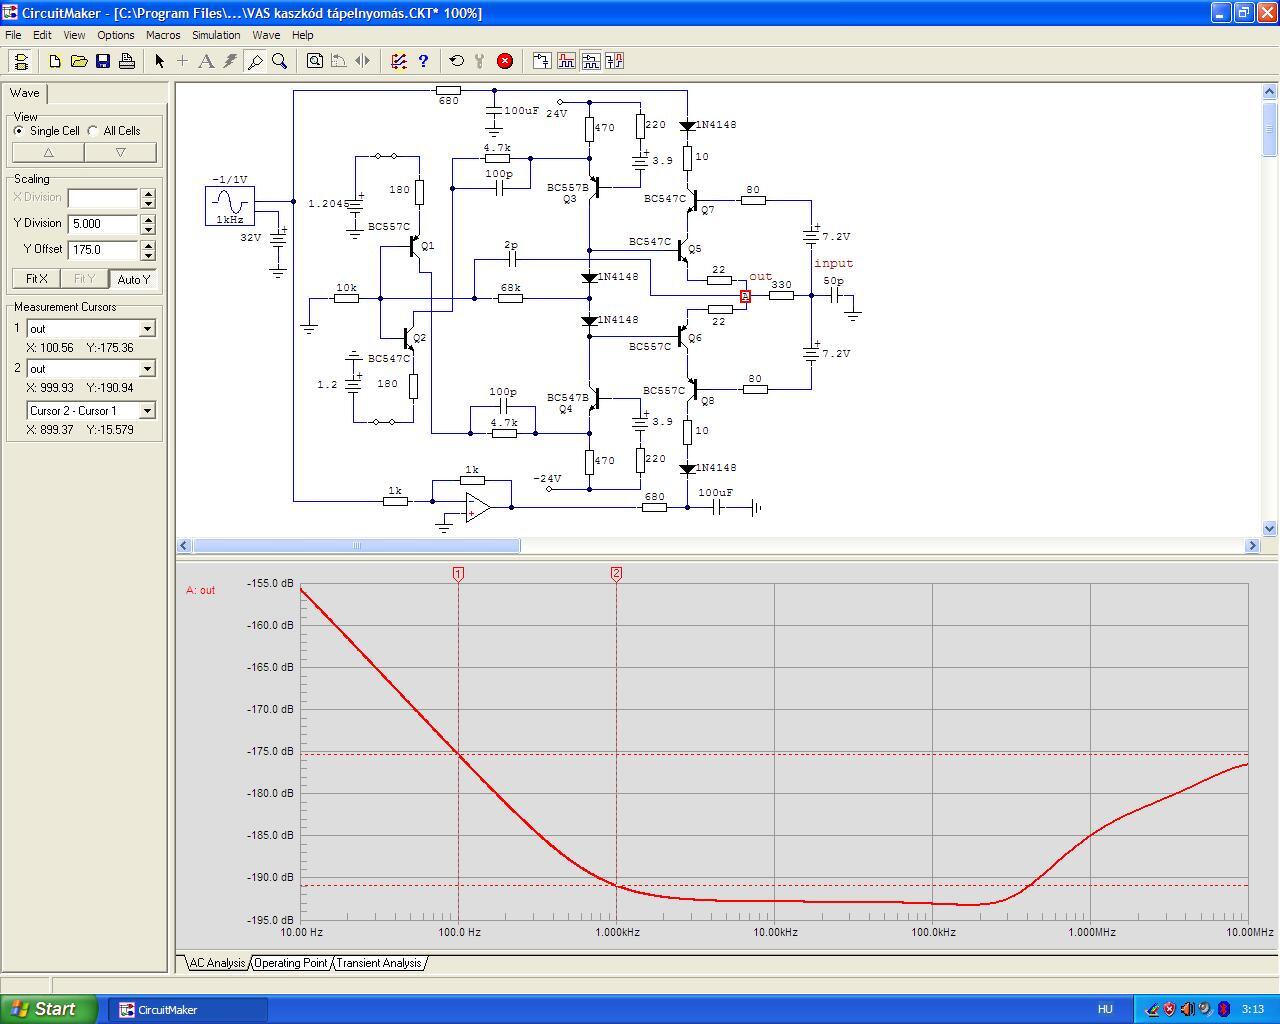This screenshot has height=1024, width=1280.
Task: Open the cursor 2 signal dropdown
Action: tap(147, 369)
